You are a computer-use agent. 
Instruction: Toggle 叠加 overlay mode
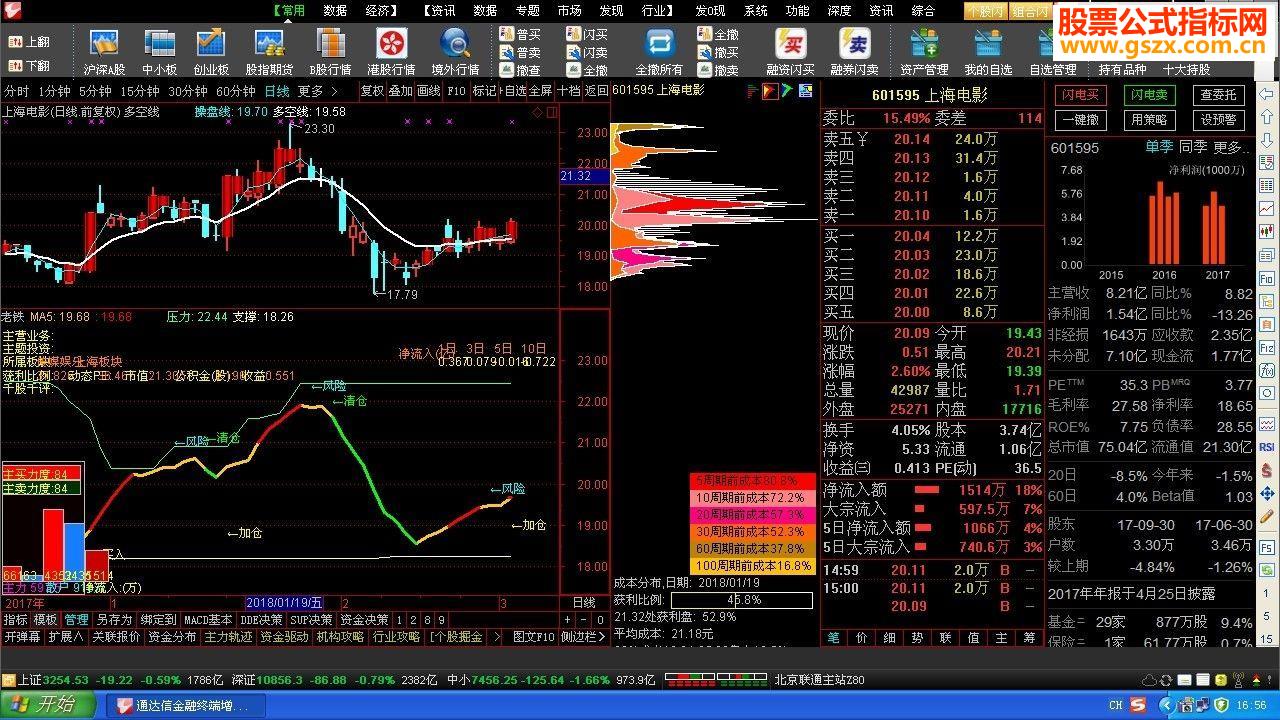click(x=400, y=91)
